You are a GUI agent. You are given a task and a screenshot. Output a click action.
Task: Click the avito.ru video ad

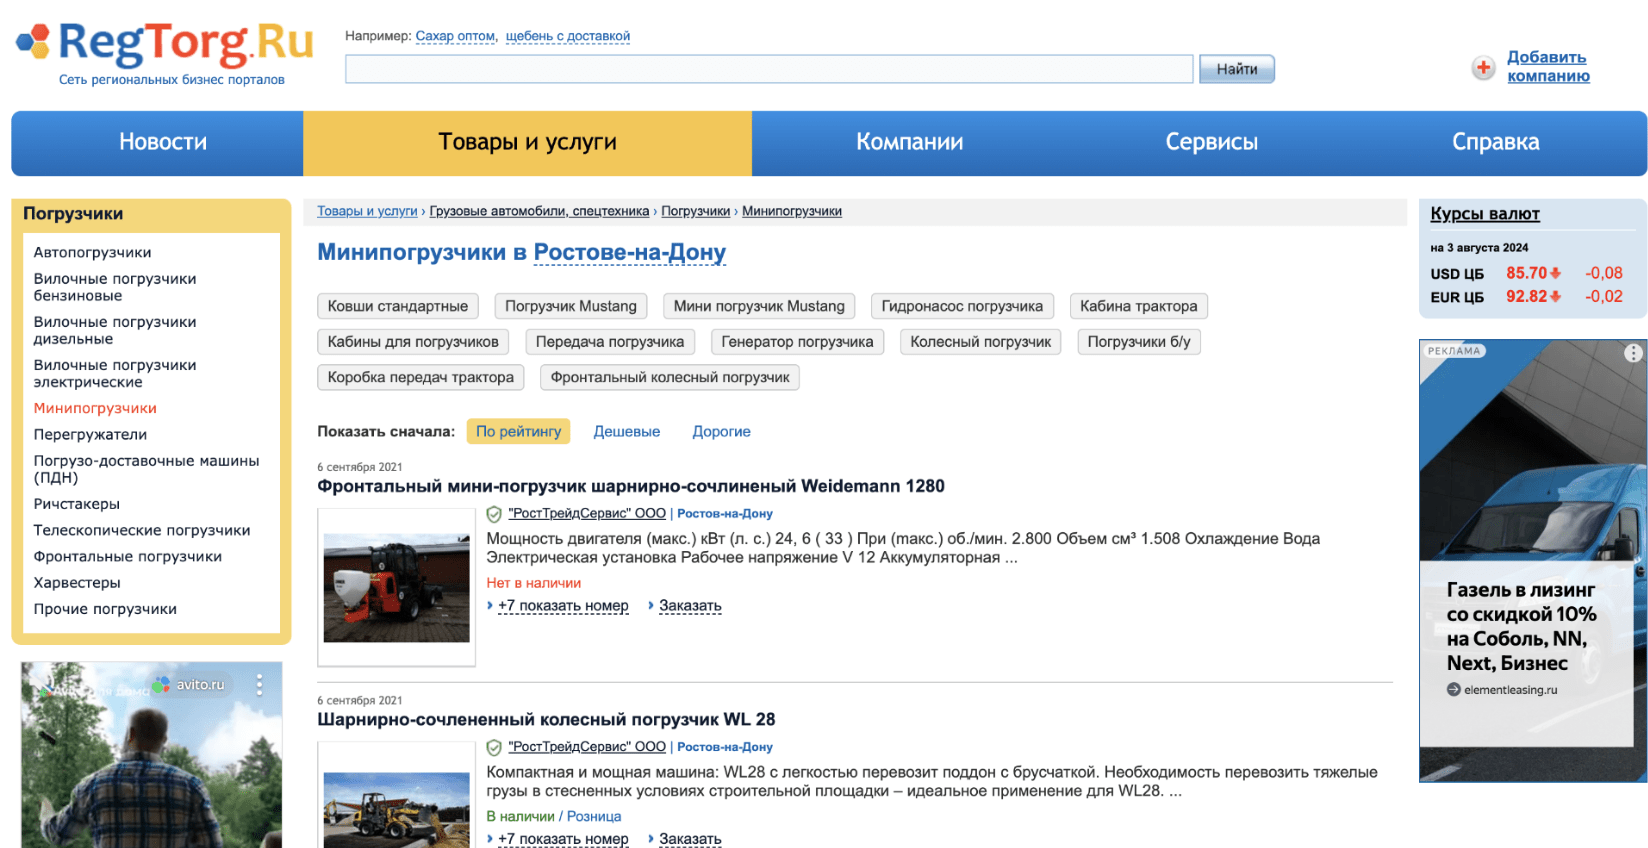152,755
